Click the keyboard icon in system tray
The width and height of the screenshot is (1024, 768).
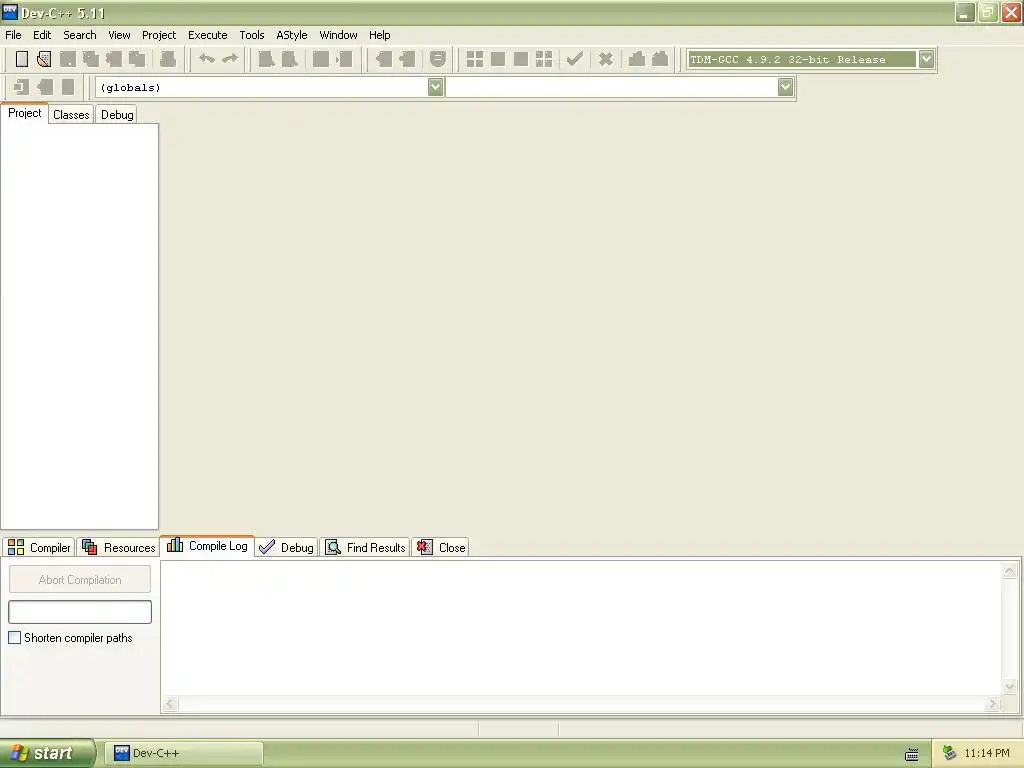click(x=912, y=754)
